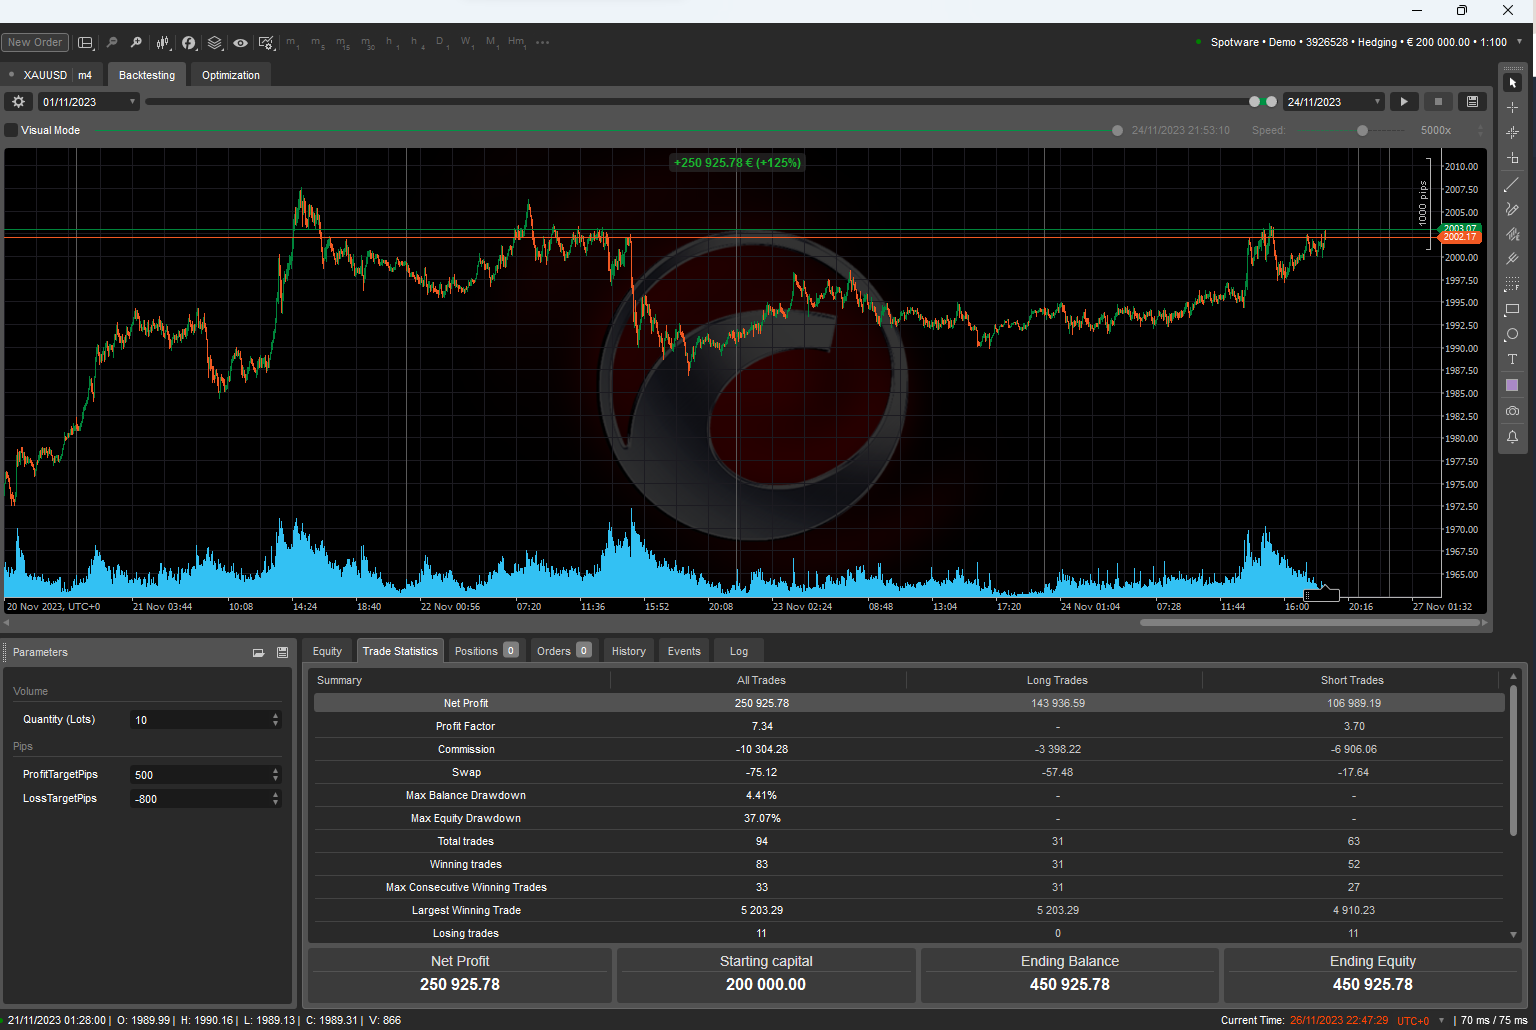The width and height of the screenshot is (1536, 1030).
Task: Open the purple drawing color swatch
Action: (x=1512, y=385)
